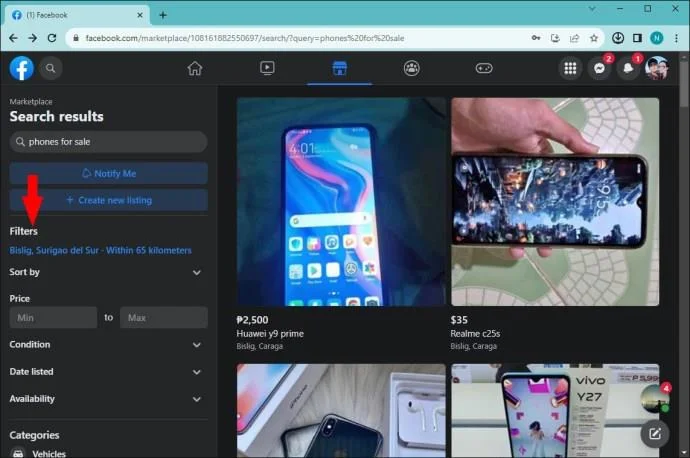The width and height of the screenshot is (690, 458).
Task: Open the Huawei y9 prime photo
Action: click(x=341, y=202)
